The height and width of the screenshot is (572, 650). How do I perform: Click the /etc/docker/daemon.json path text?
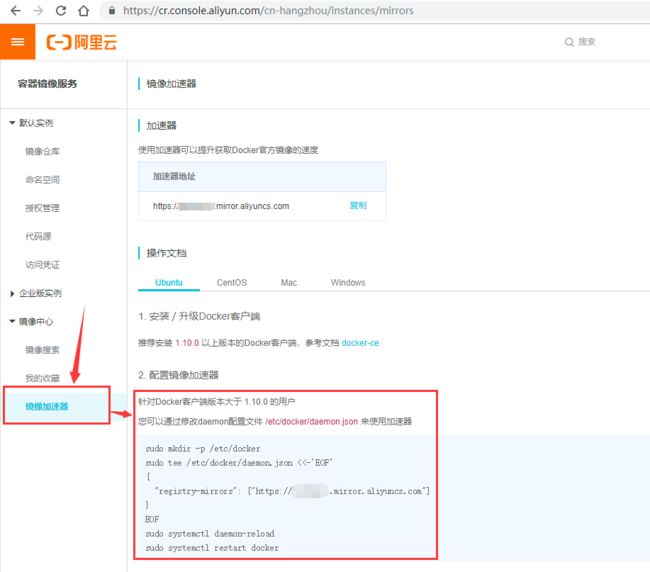[311, 422]
